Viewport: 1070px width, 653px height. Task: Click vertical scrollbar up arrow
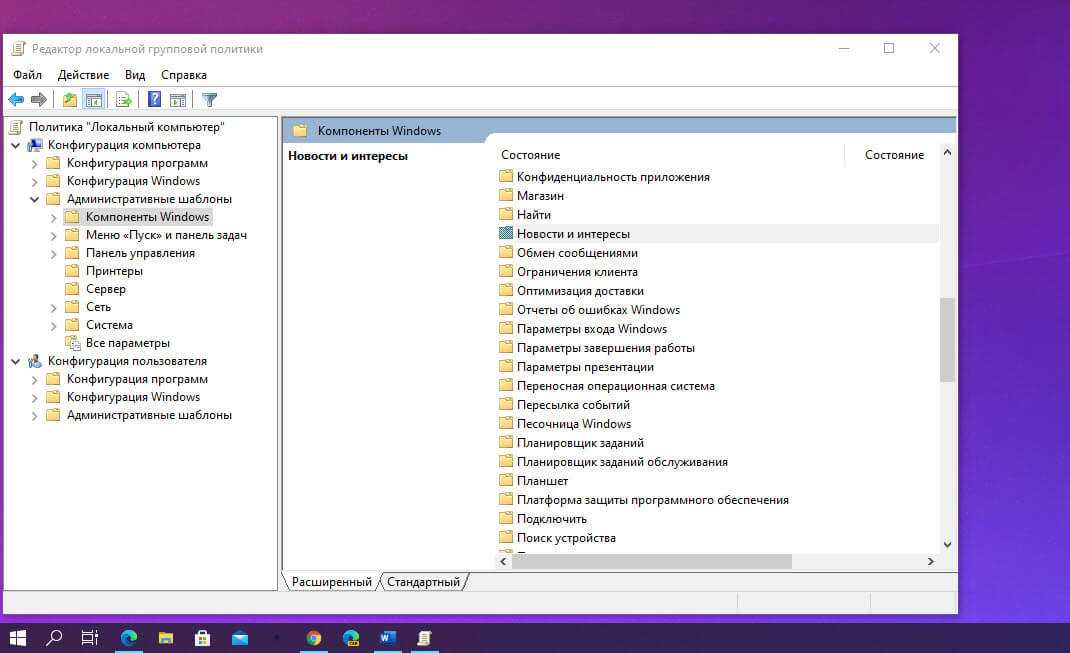(x=947, y=153)
